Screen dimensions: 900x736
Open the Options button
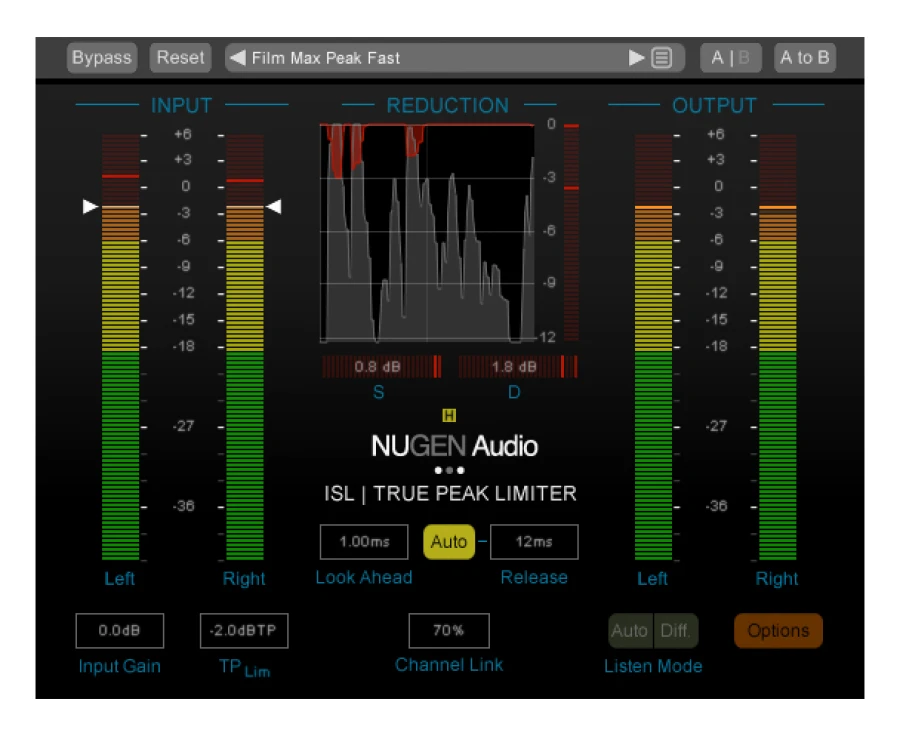click(778, 631)
